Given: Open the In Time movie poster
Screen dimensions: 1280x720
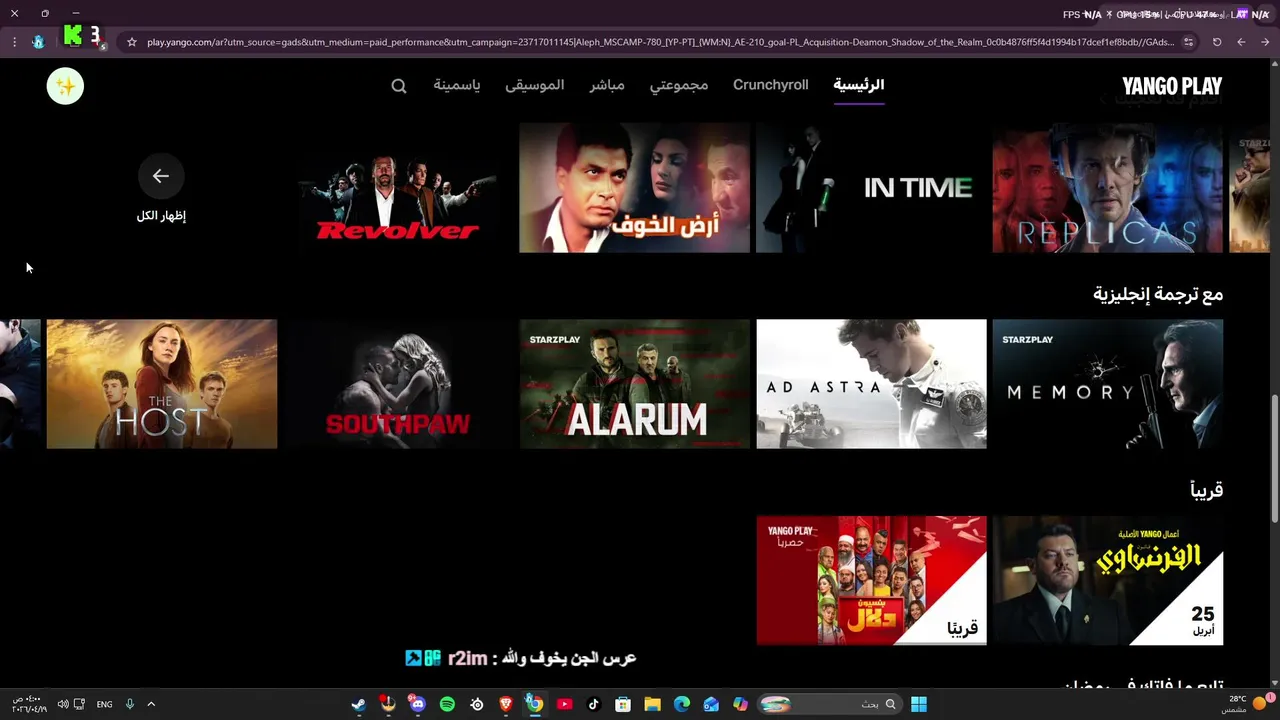Looking at the screenshot, I should point(871,188).
